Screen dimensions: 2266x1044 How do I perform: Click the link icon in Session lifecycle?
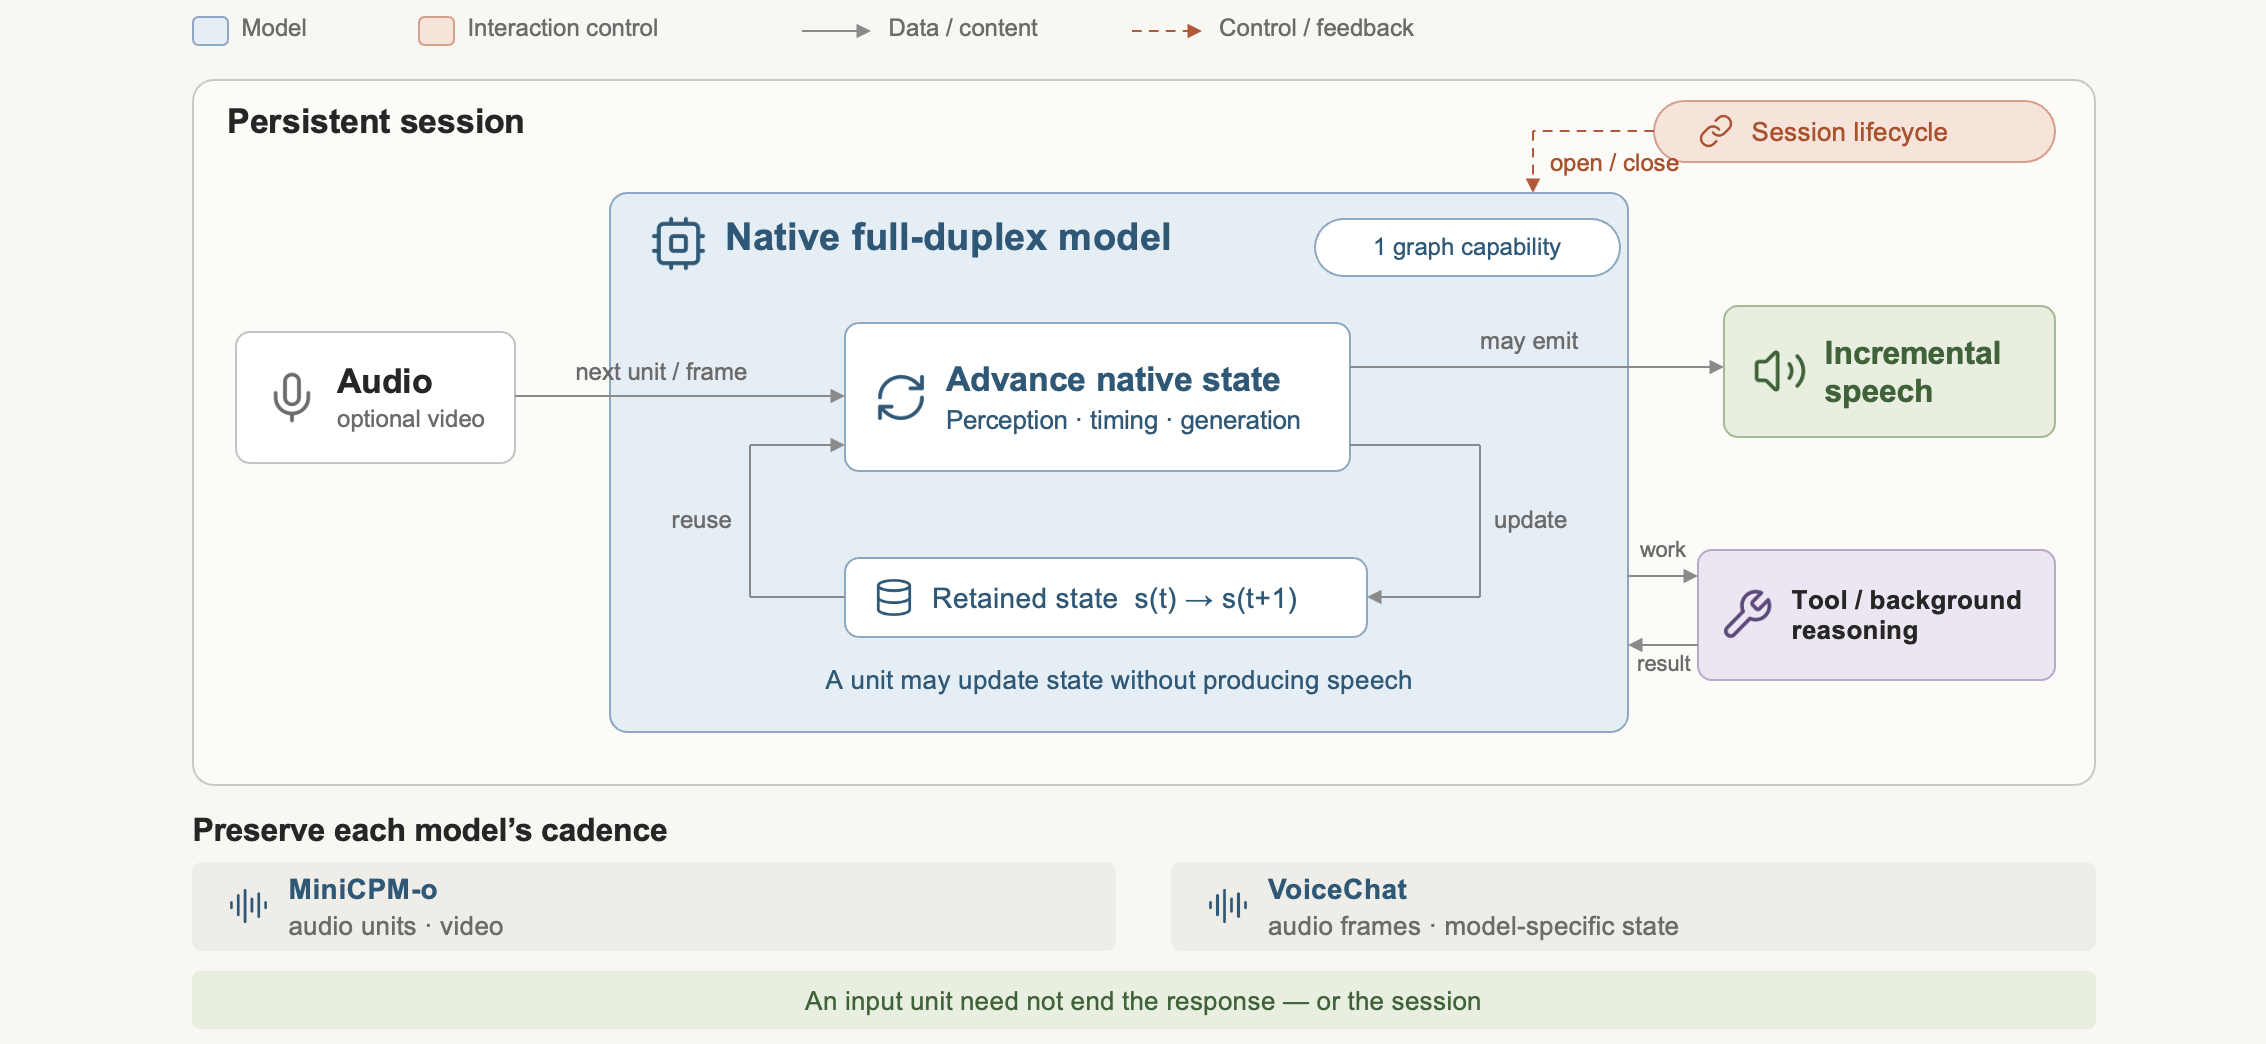(x=1716, y=131)
